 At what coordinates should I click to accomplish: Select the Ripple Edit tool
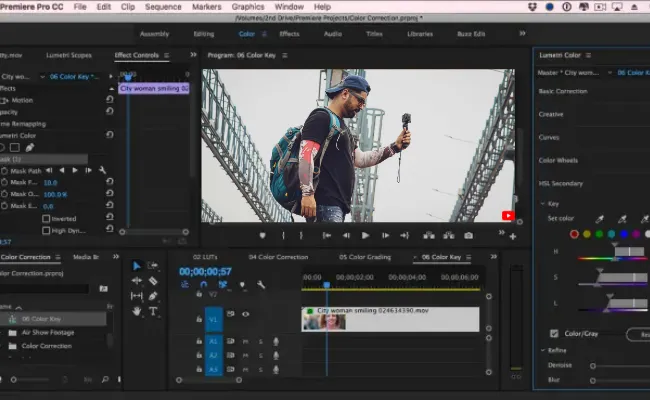(x=136, y=281)
